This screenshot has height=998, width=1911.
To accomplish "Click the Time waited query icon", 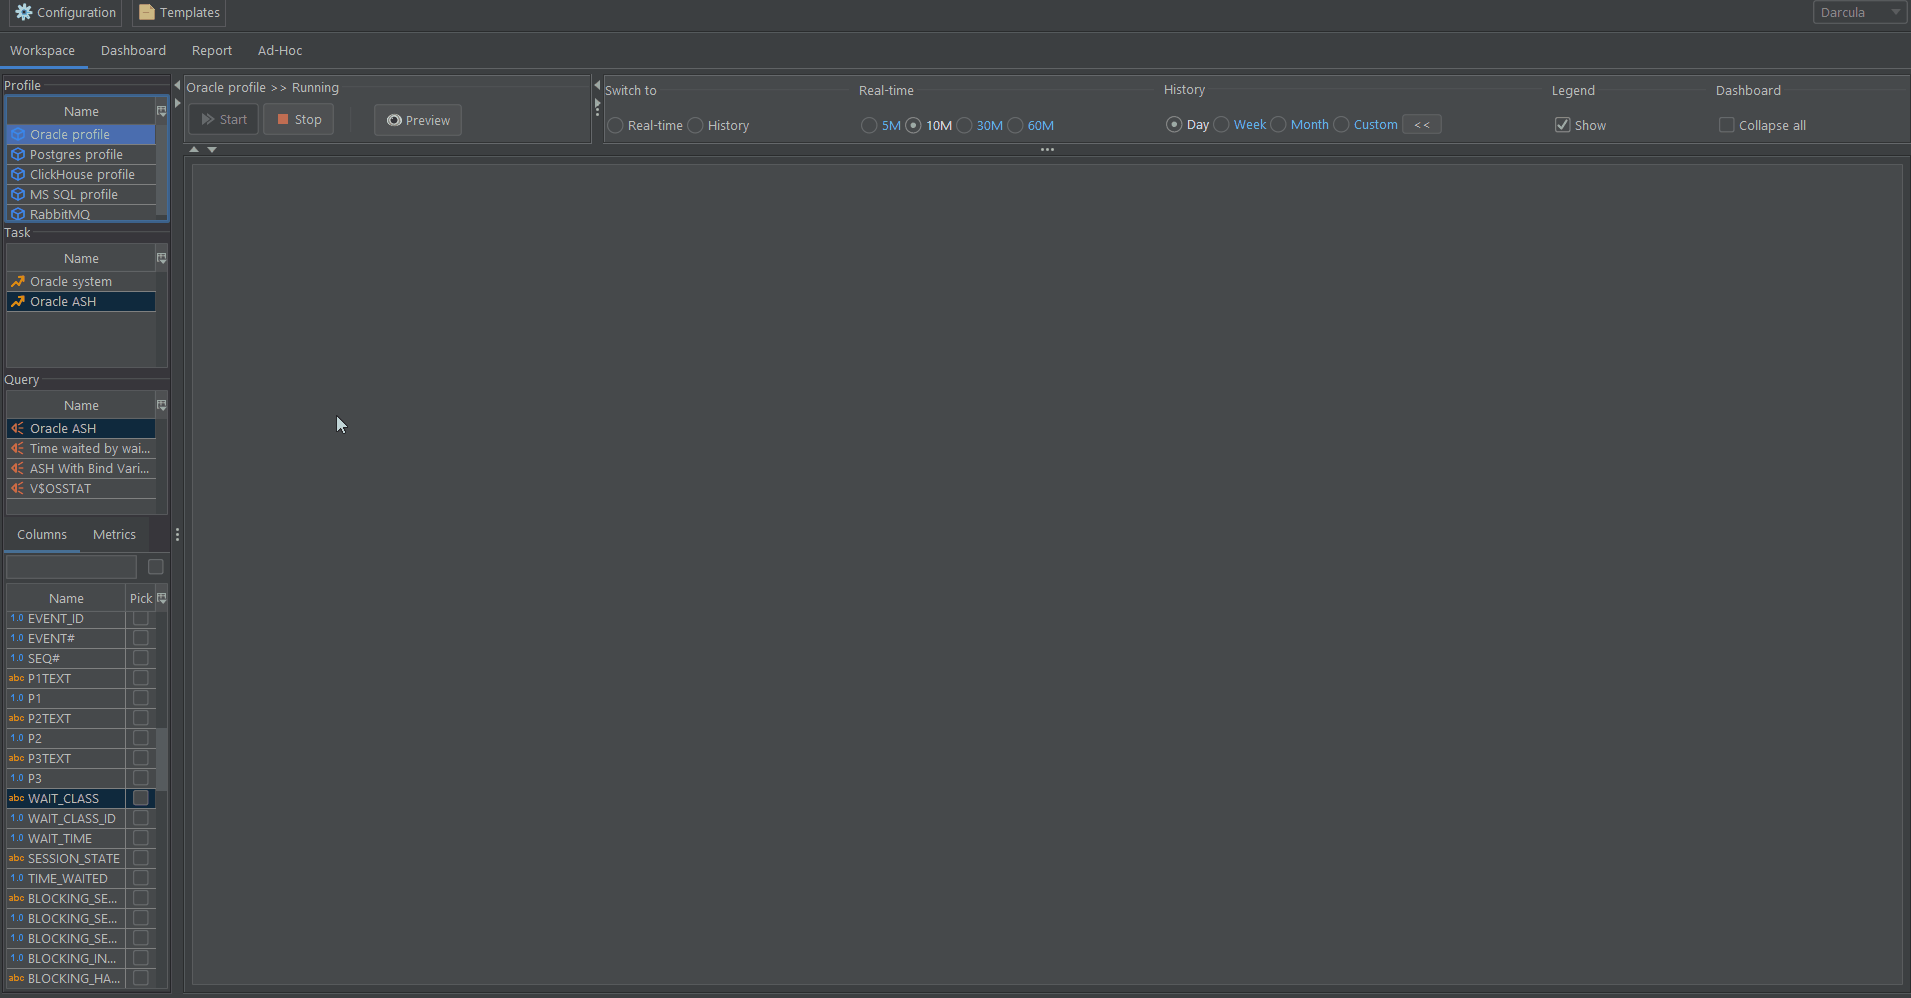I will 18,448.
